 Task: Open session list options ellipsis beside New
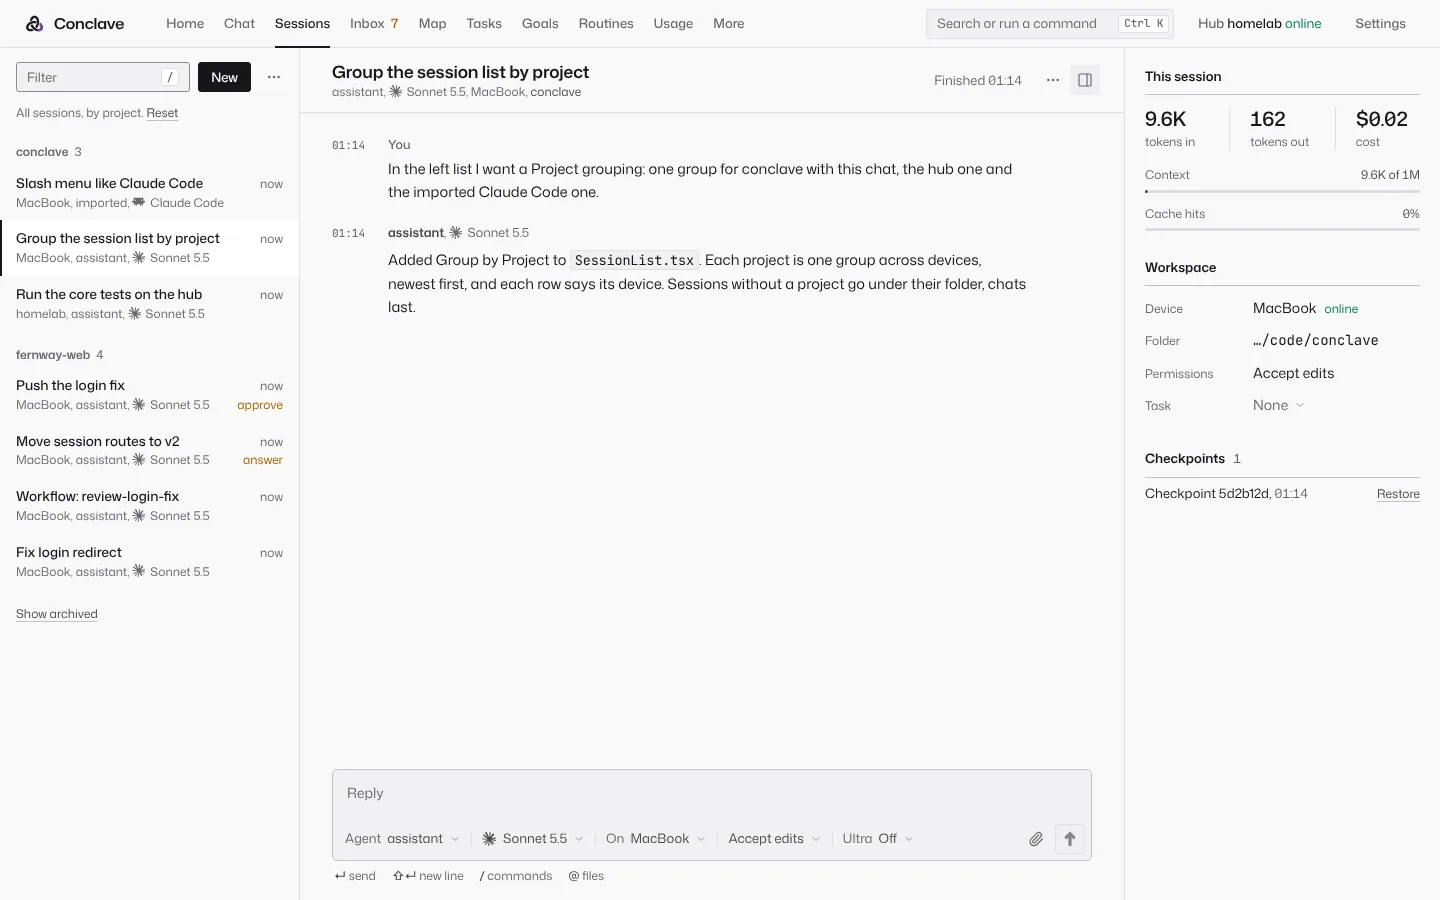point(274,77)
